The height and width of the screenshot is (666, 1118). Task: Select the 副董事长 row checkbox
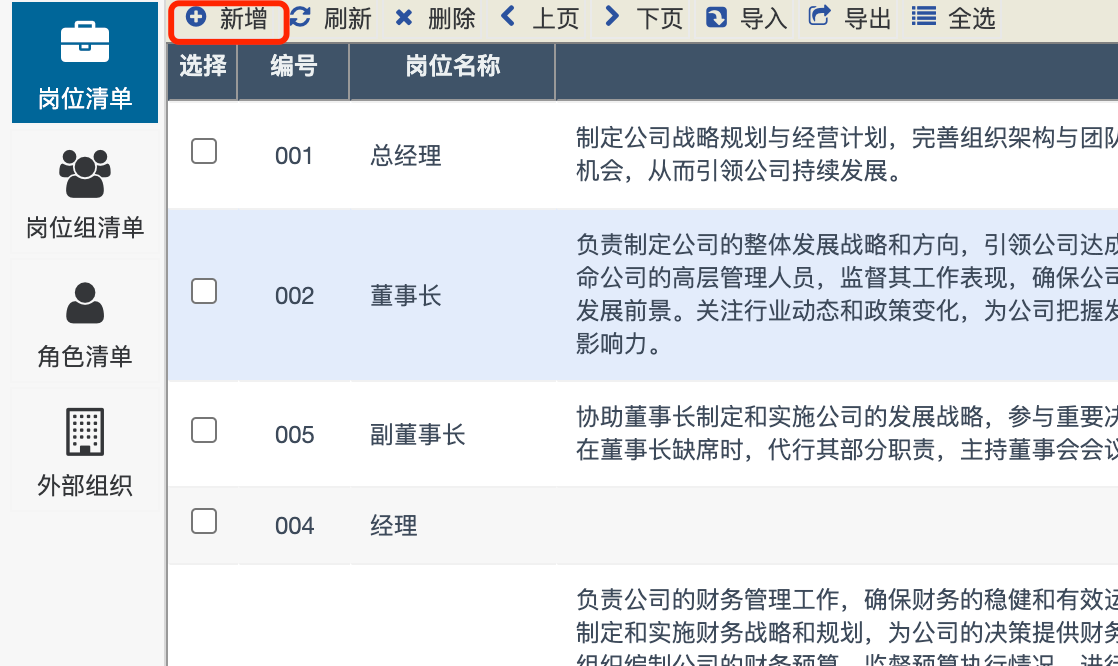tap(204, 430)
